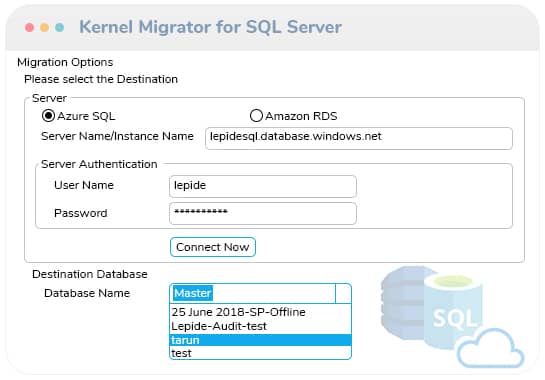Choose 25 June 2018-SP-Offline database

tap(260, 312)
